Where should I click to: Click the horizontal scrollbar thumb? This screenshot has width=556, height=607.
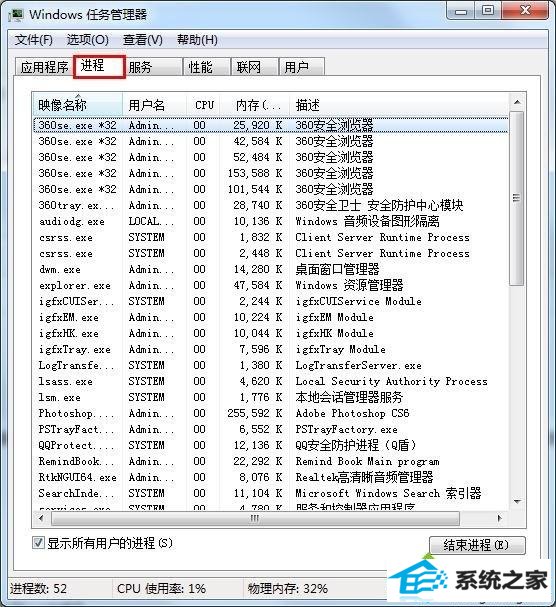click(x=255, y=518)
